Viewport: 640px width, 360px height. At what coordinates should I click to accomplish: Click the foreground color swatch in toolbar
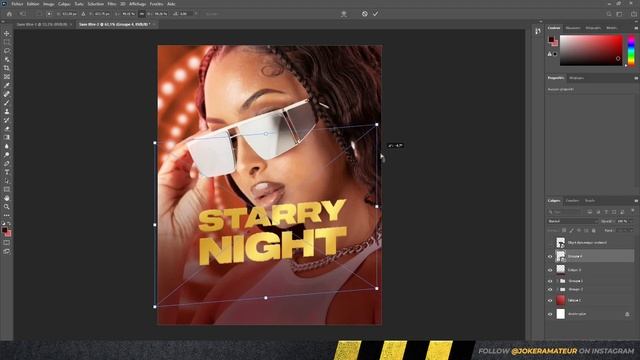tap(4, 231)
